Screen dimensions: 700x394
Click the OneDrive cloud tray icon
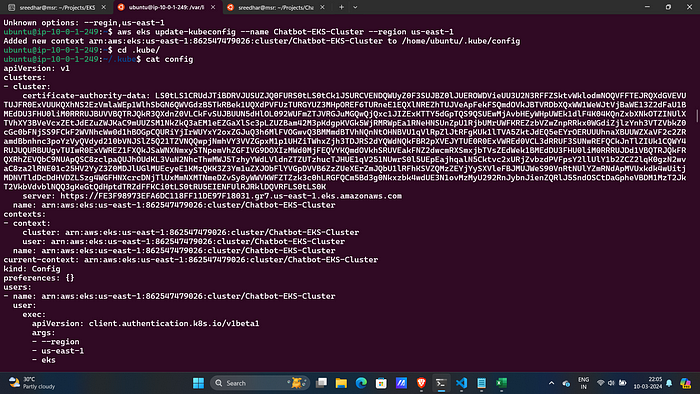(x=566, y=383)
